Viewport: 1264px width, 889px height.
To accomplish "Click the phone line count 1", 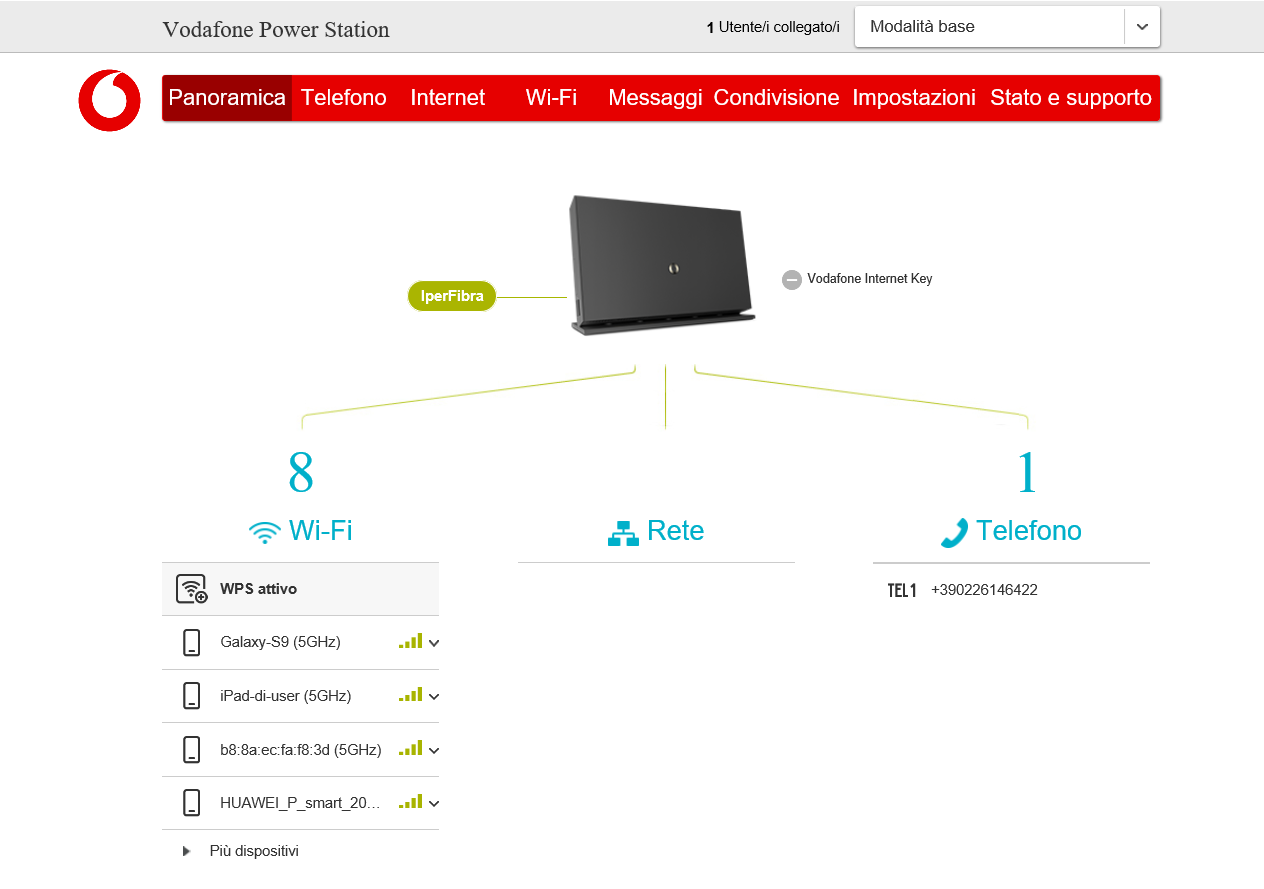I will tap(1027, 473).
